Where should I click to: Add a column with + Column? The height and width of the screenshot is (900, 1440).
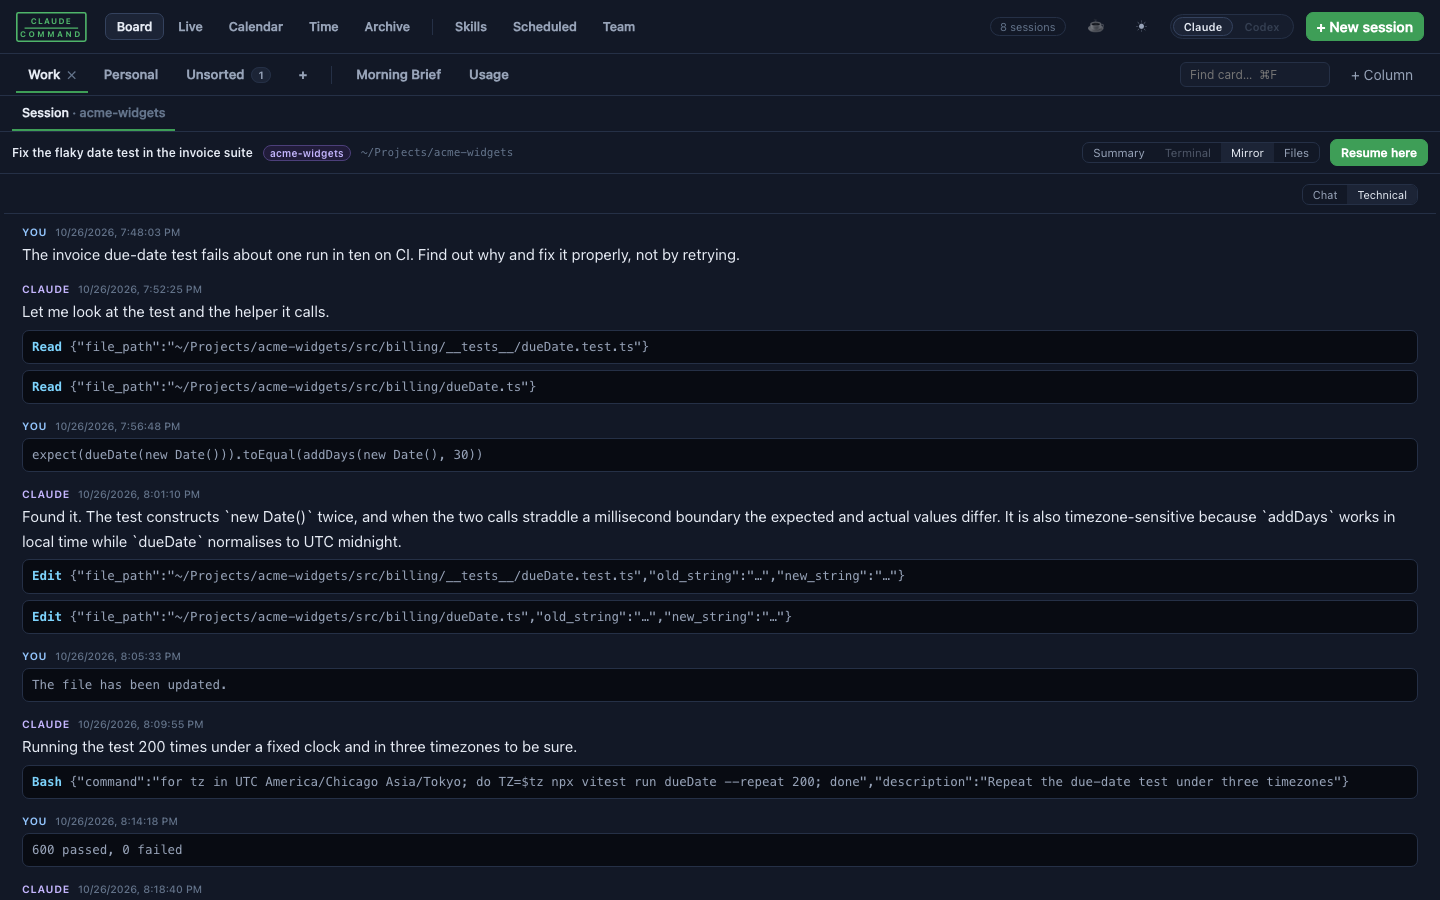pyautogui.click(x=1381, y=75)
